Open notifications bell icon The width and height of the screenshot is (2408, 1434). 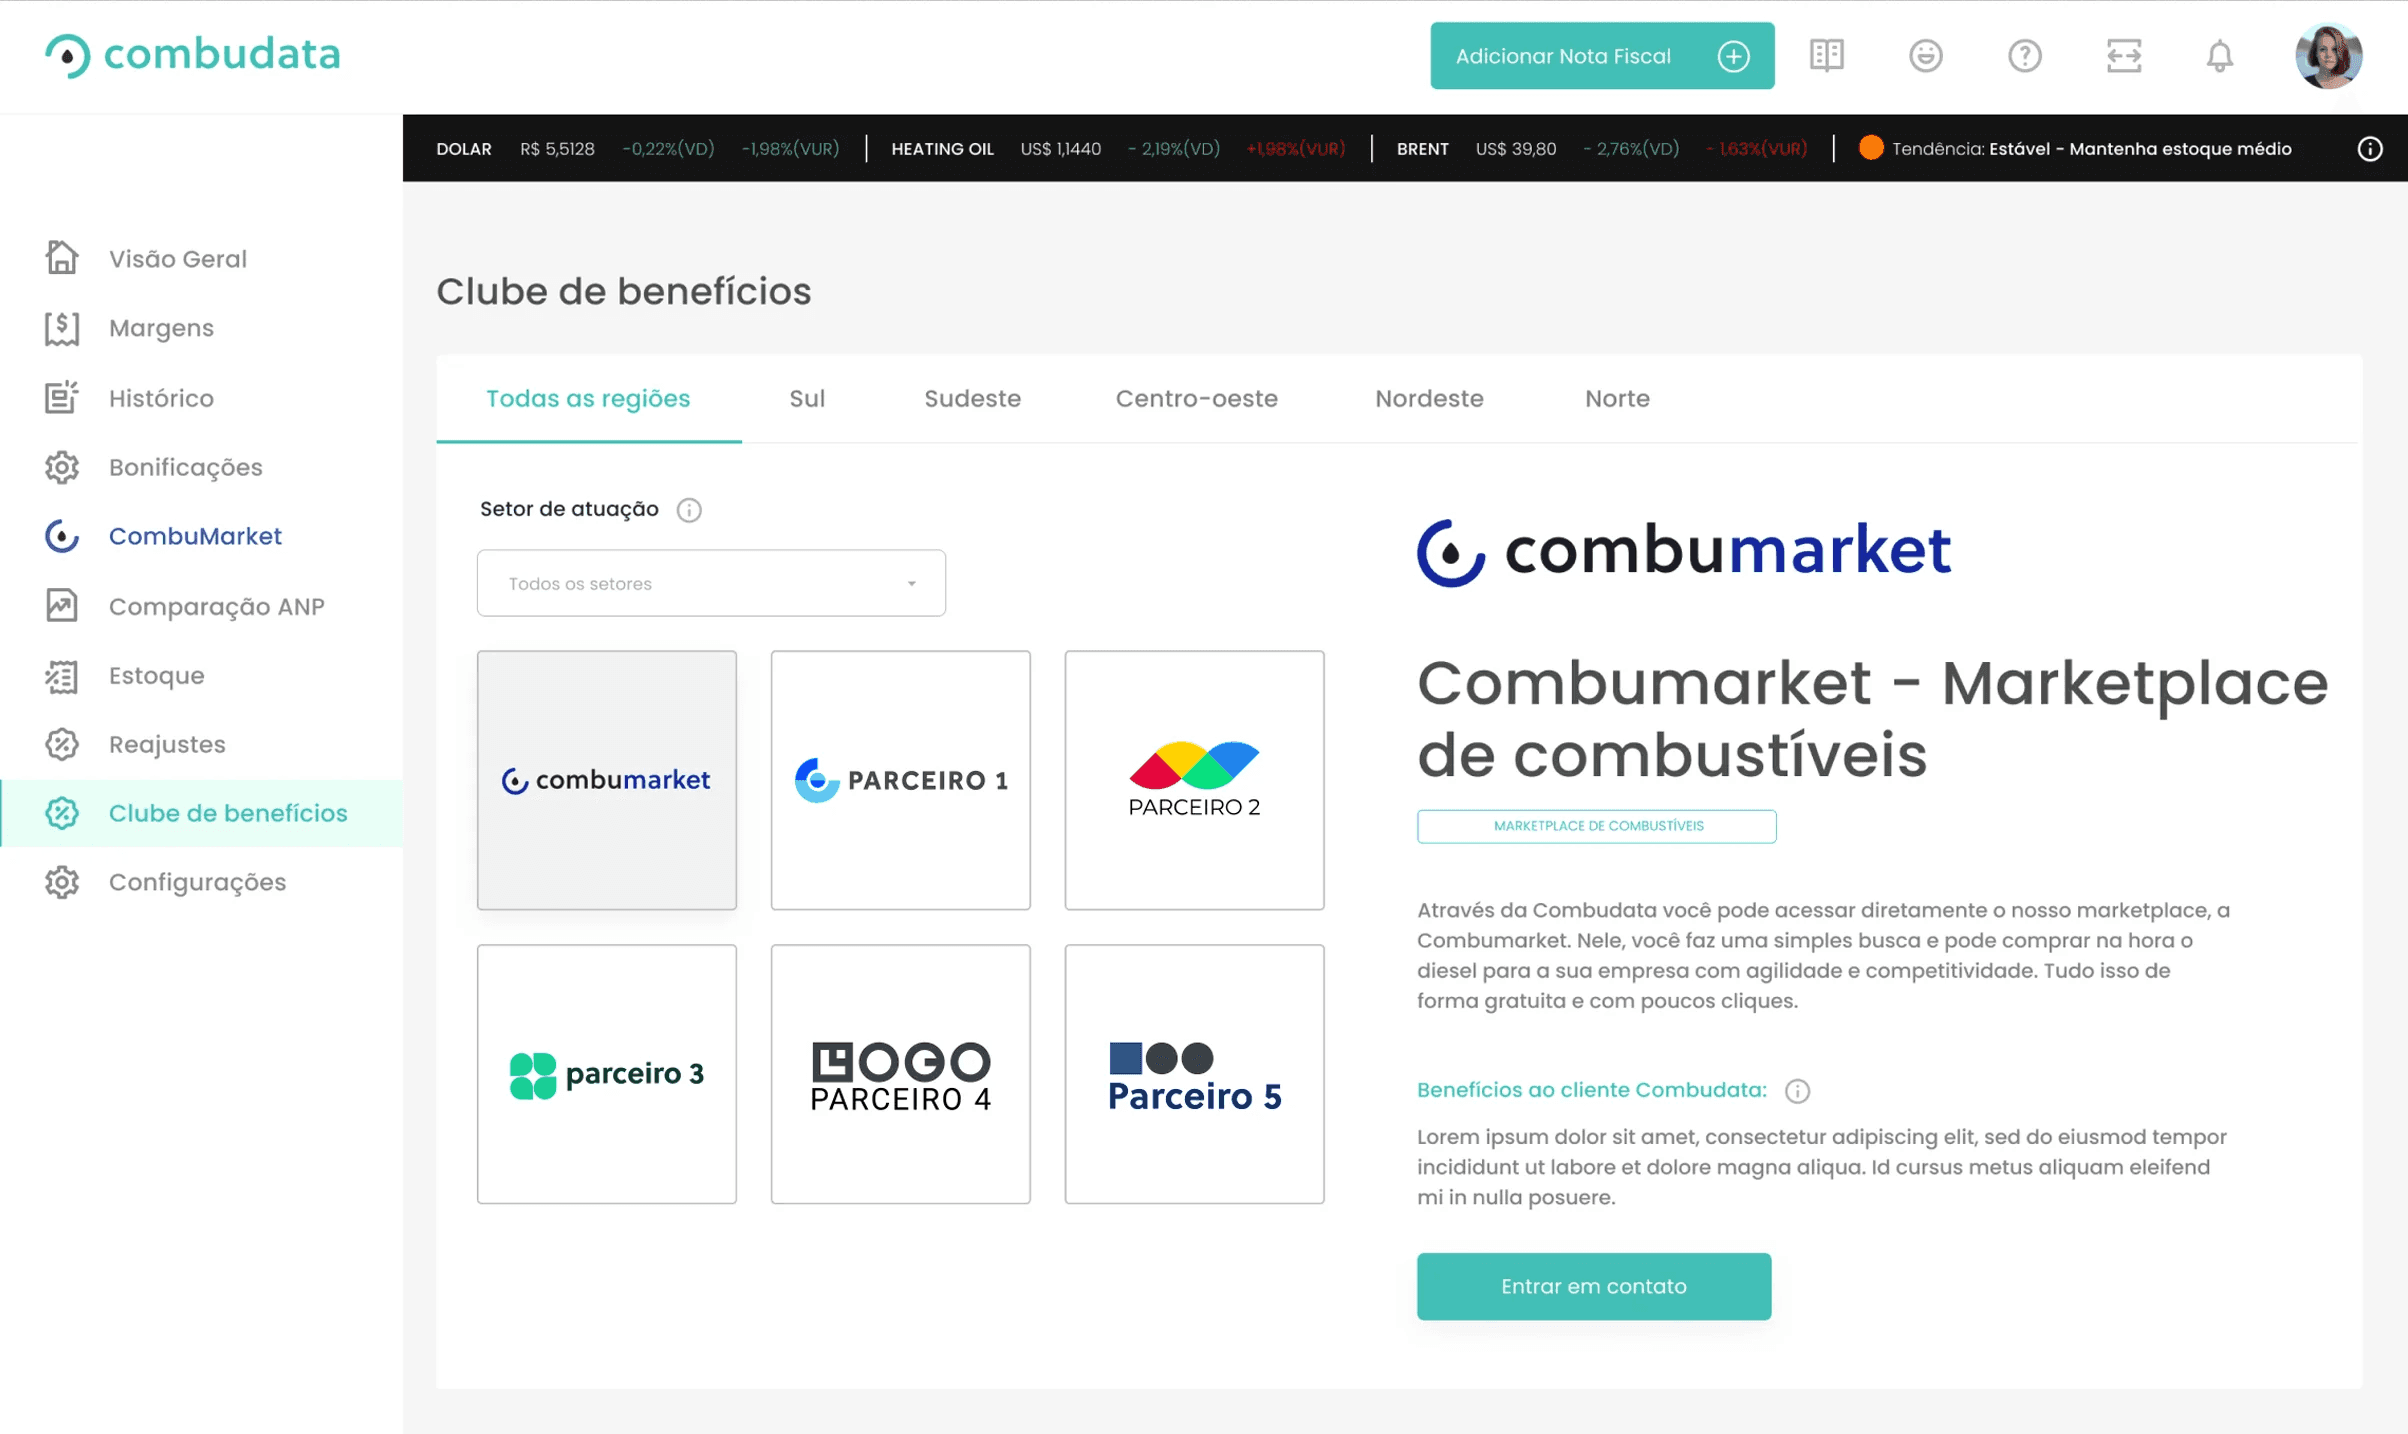[2219, 55]
